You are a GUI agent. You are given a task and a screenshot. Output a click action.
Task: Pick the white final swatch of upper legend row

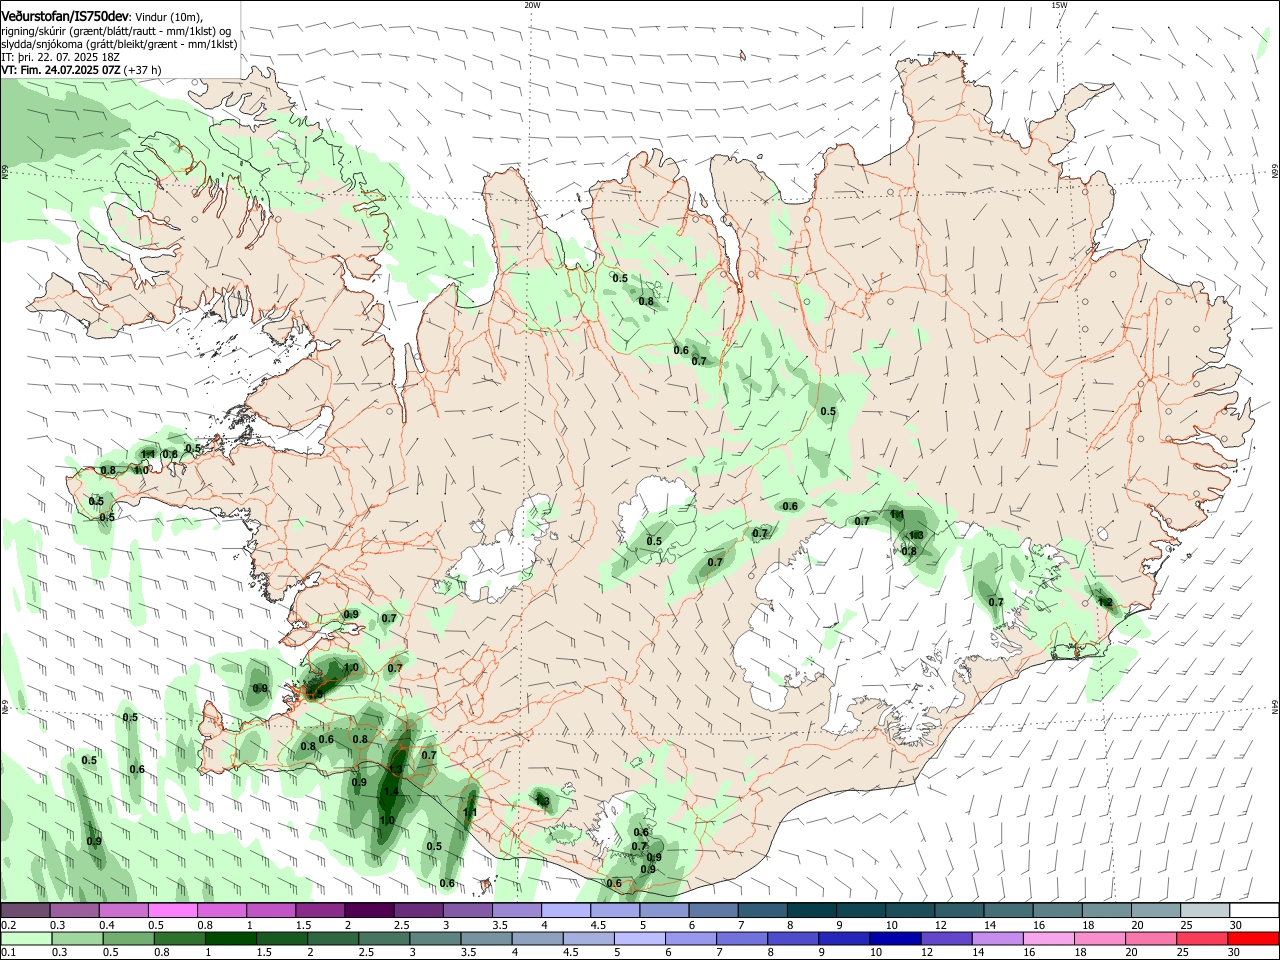(x=1254, y=910)
